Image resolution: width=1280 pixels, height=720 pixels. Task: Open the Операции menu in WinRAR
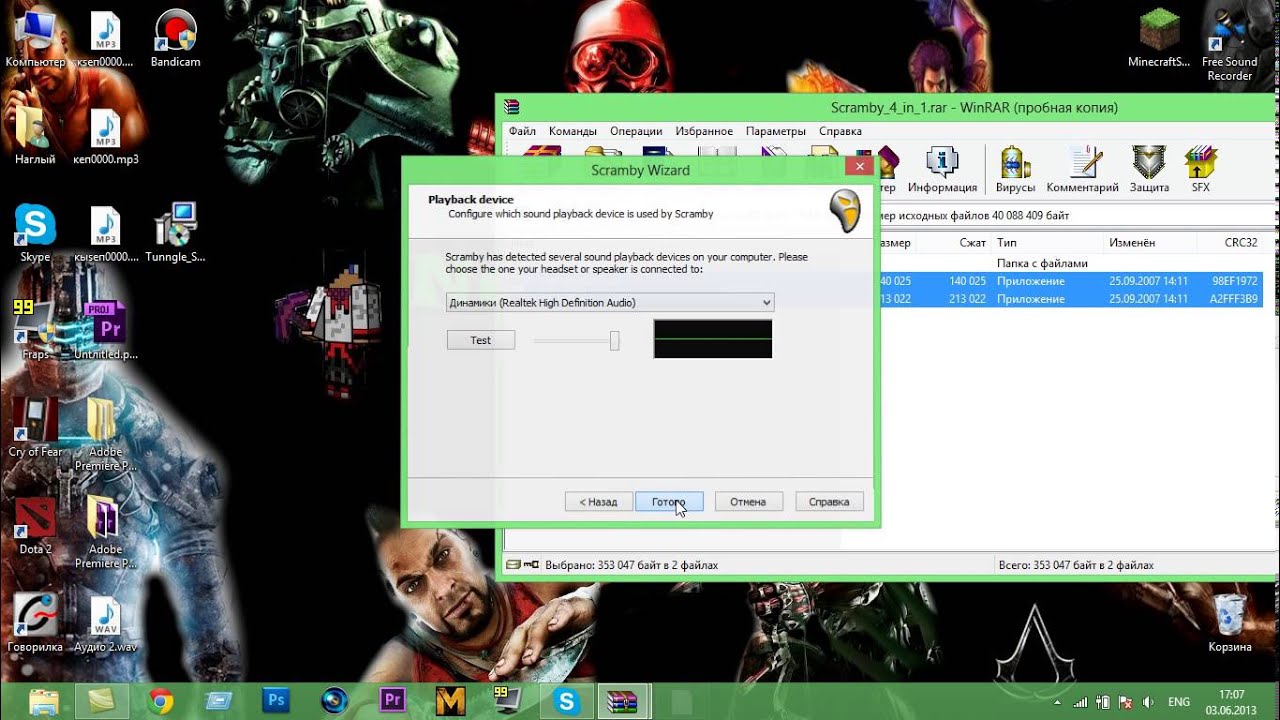(636, 131)
